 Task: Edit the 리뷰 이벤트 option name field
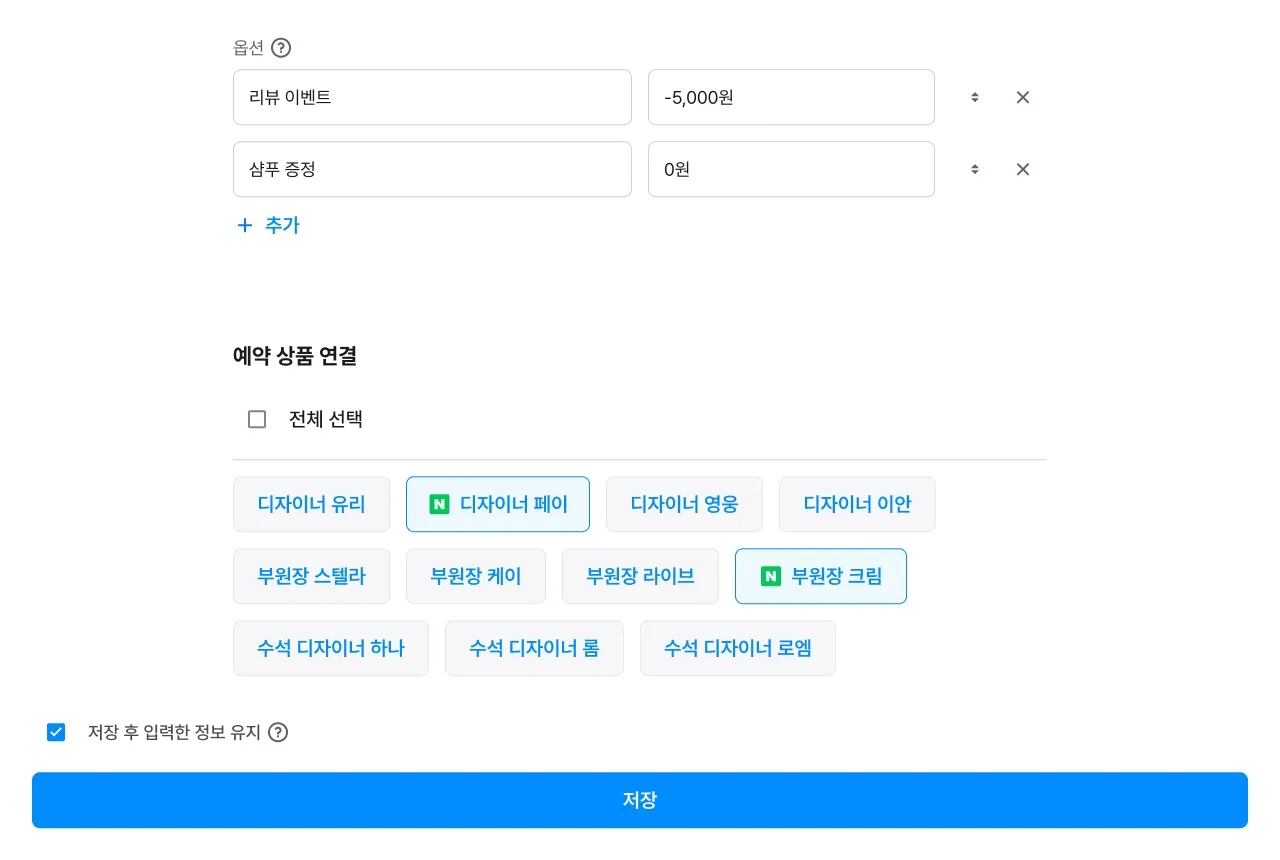pyautogui.click(x=432, y=97)
